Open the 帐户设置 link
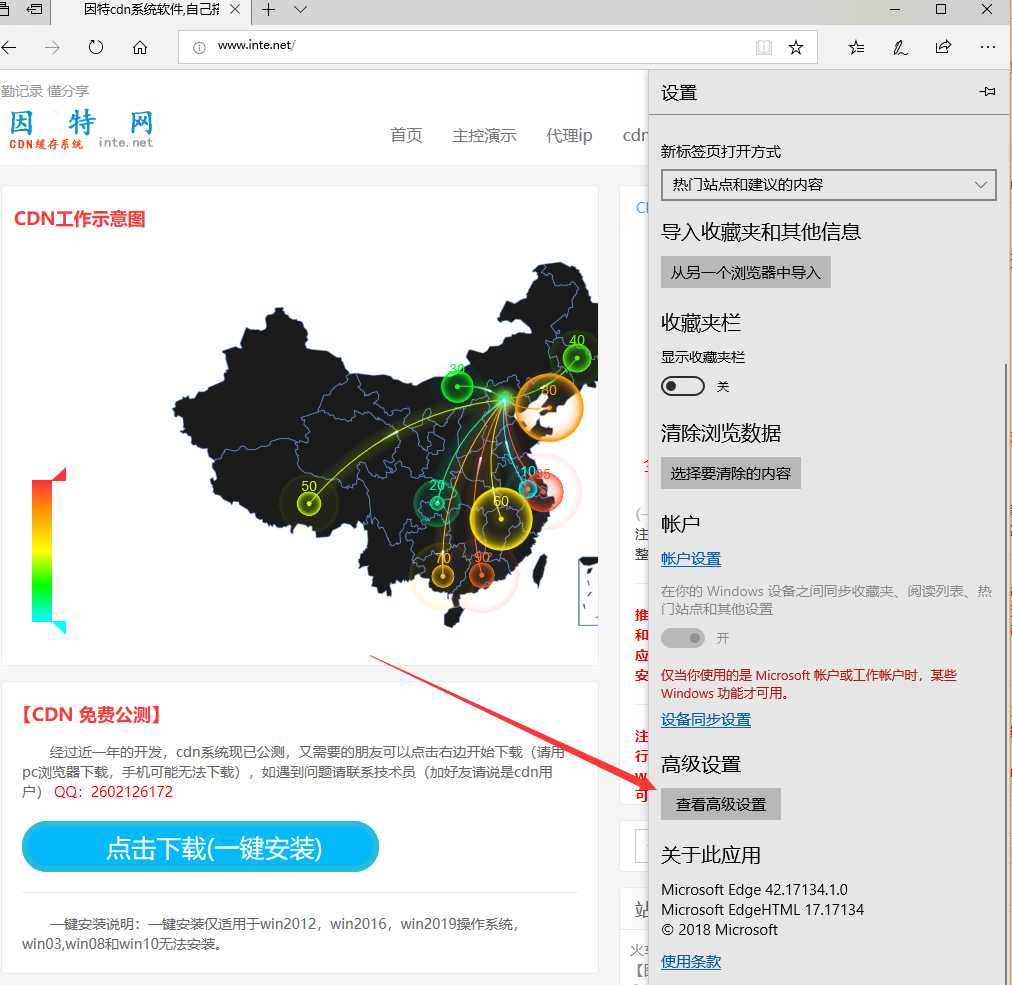 coord(691,559)
